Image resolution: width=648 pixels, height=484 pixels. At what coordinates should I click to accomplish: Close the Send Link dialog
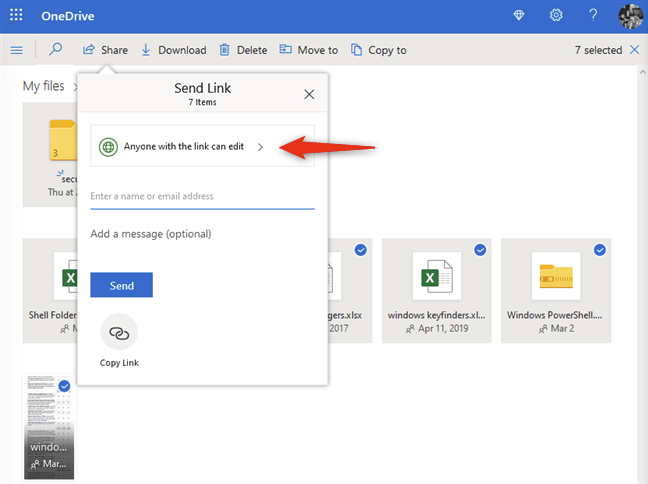pos(309,94)
